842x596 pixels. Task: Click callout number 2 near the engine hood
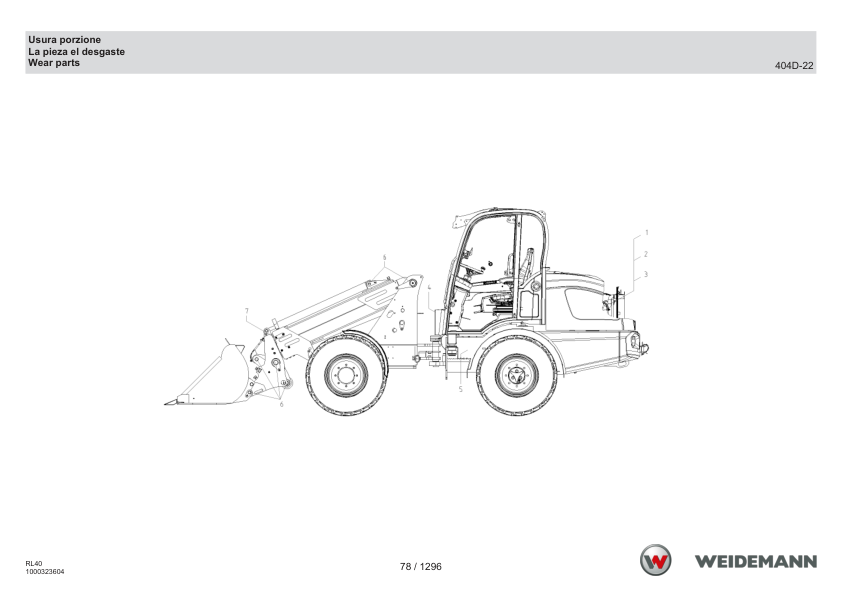point(646,254)
